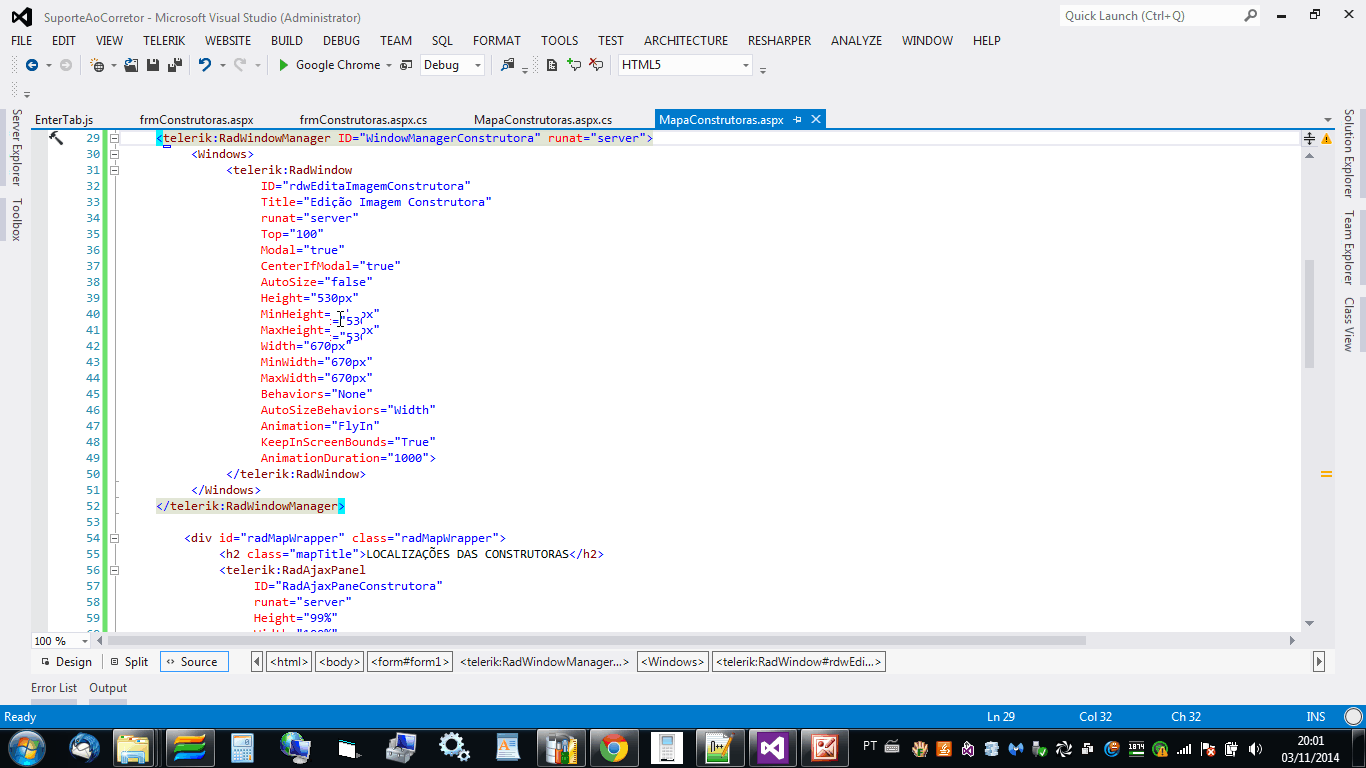Pin the MapaConstrutoras.aspx tab
Screen dimensions: 1366x768
click(x=798, y=119)
